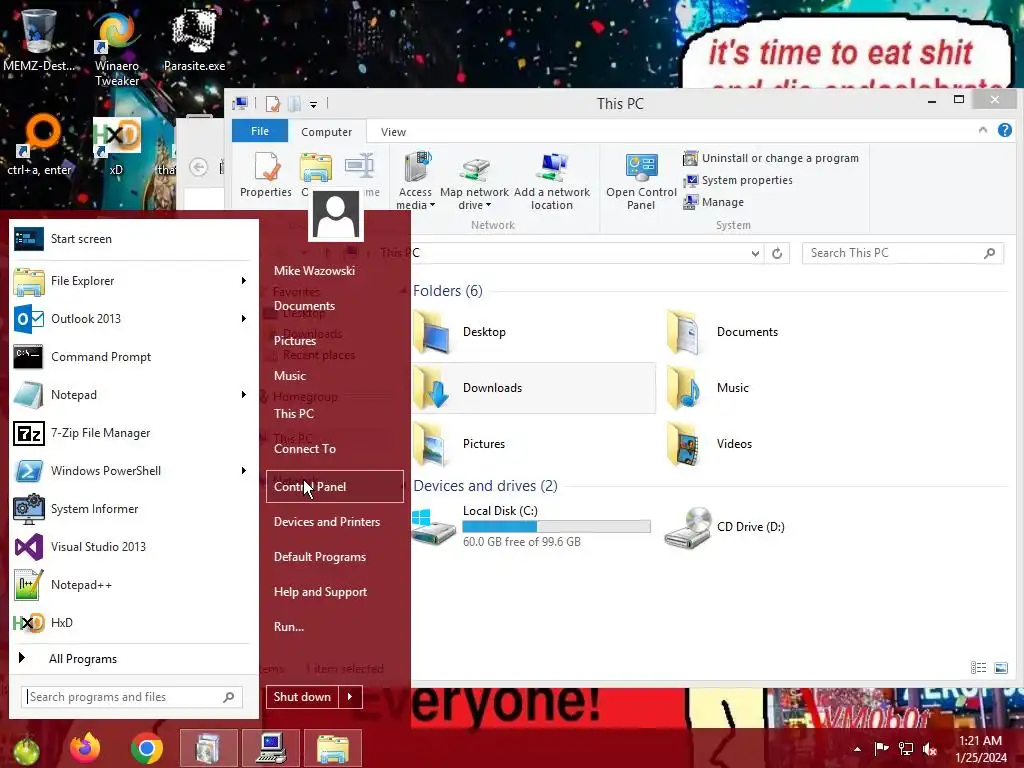Screen dimensions: 1024x768
Task: Open Mike Wazowski user folder link
Action: pos(314,270)
